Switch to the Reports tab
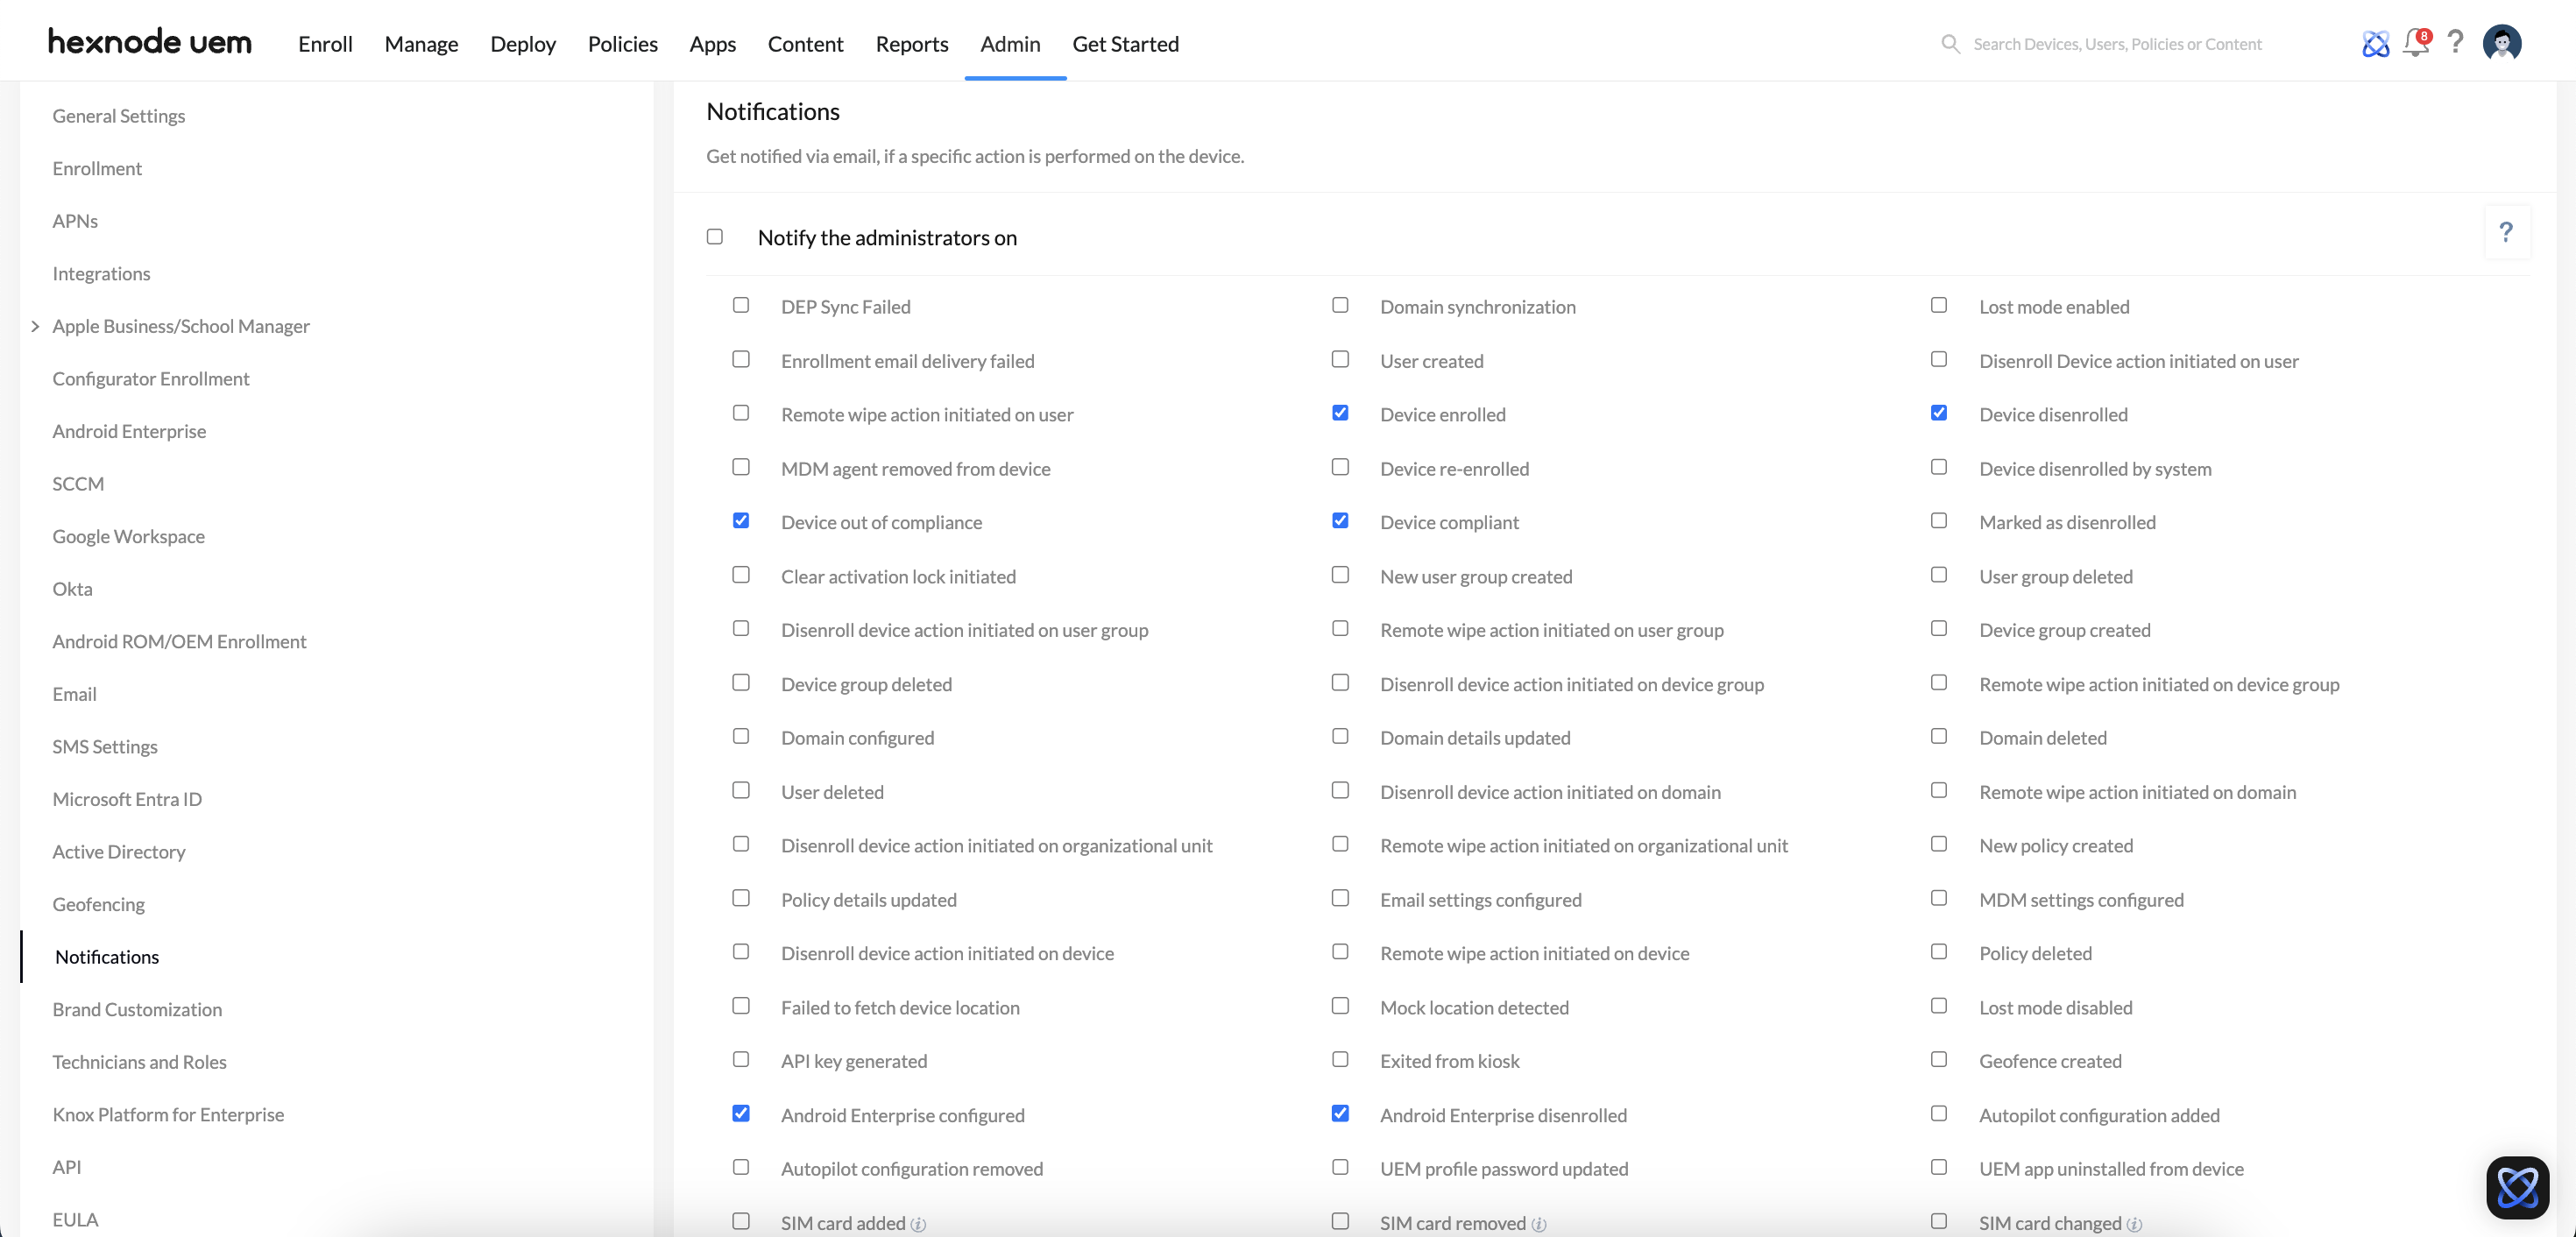Screen dimensions: 2576x1237 click(x=911, y=44)
